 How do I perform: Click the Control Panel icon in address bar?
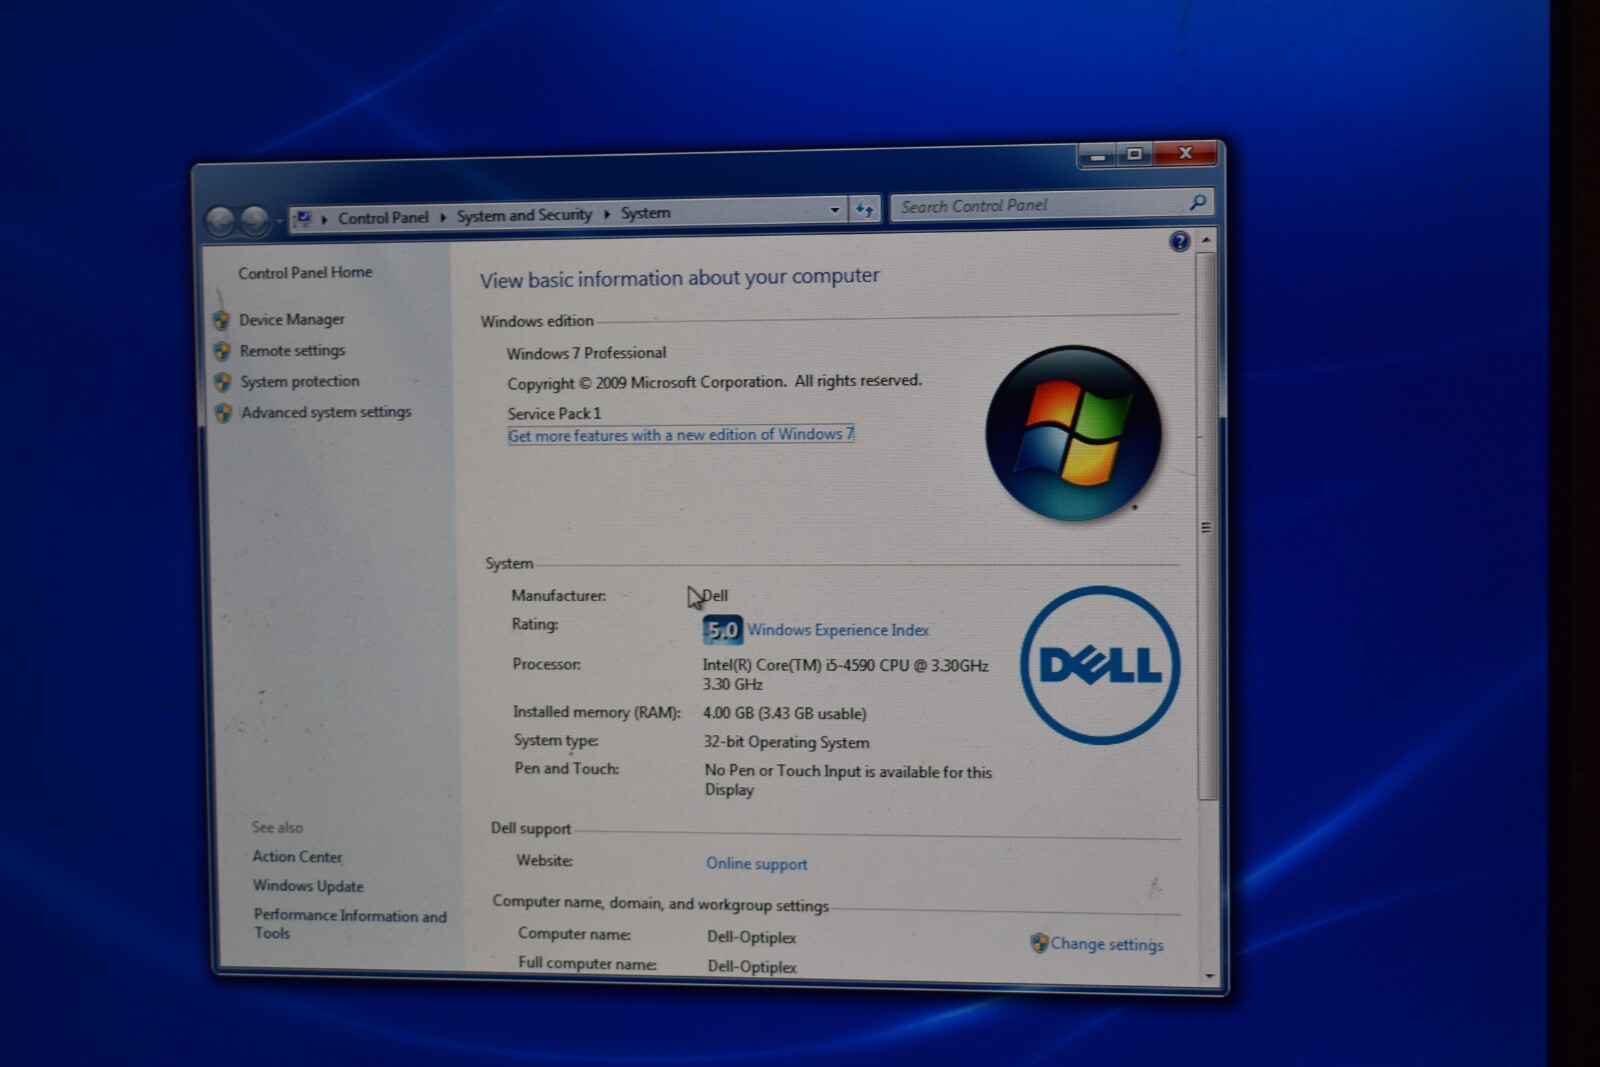pos(304,218)
